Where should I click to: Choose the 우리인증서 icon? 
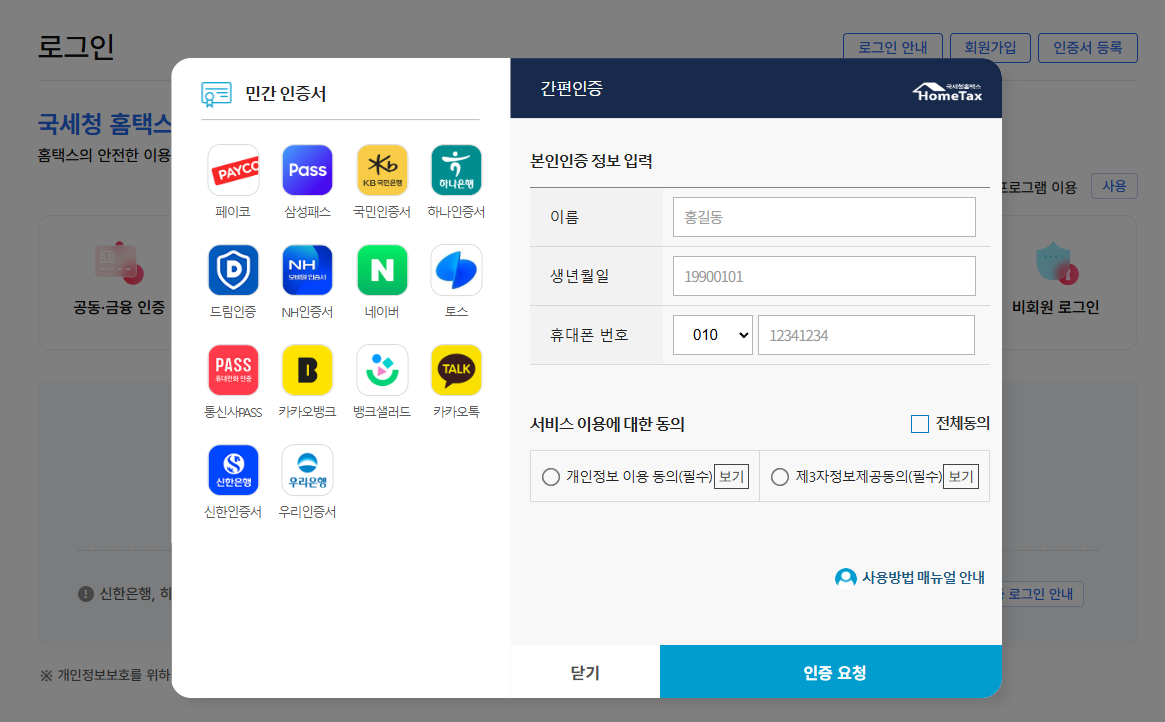308,470
